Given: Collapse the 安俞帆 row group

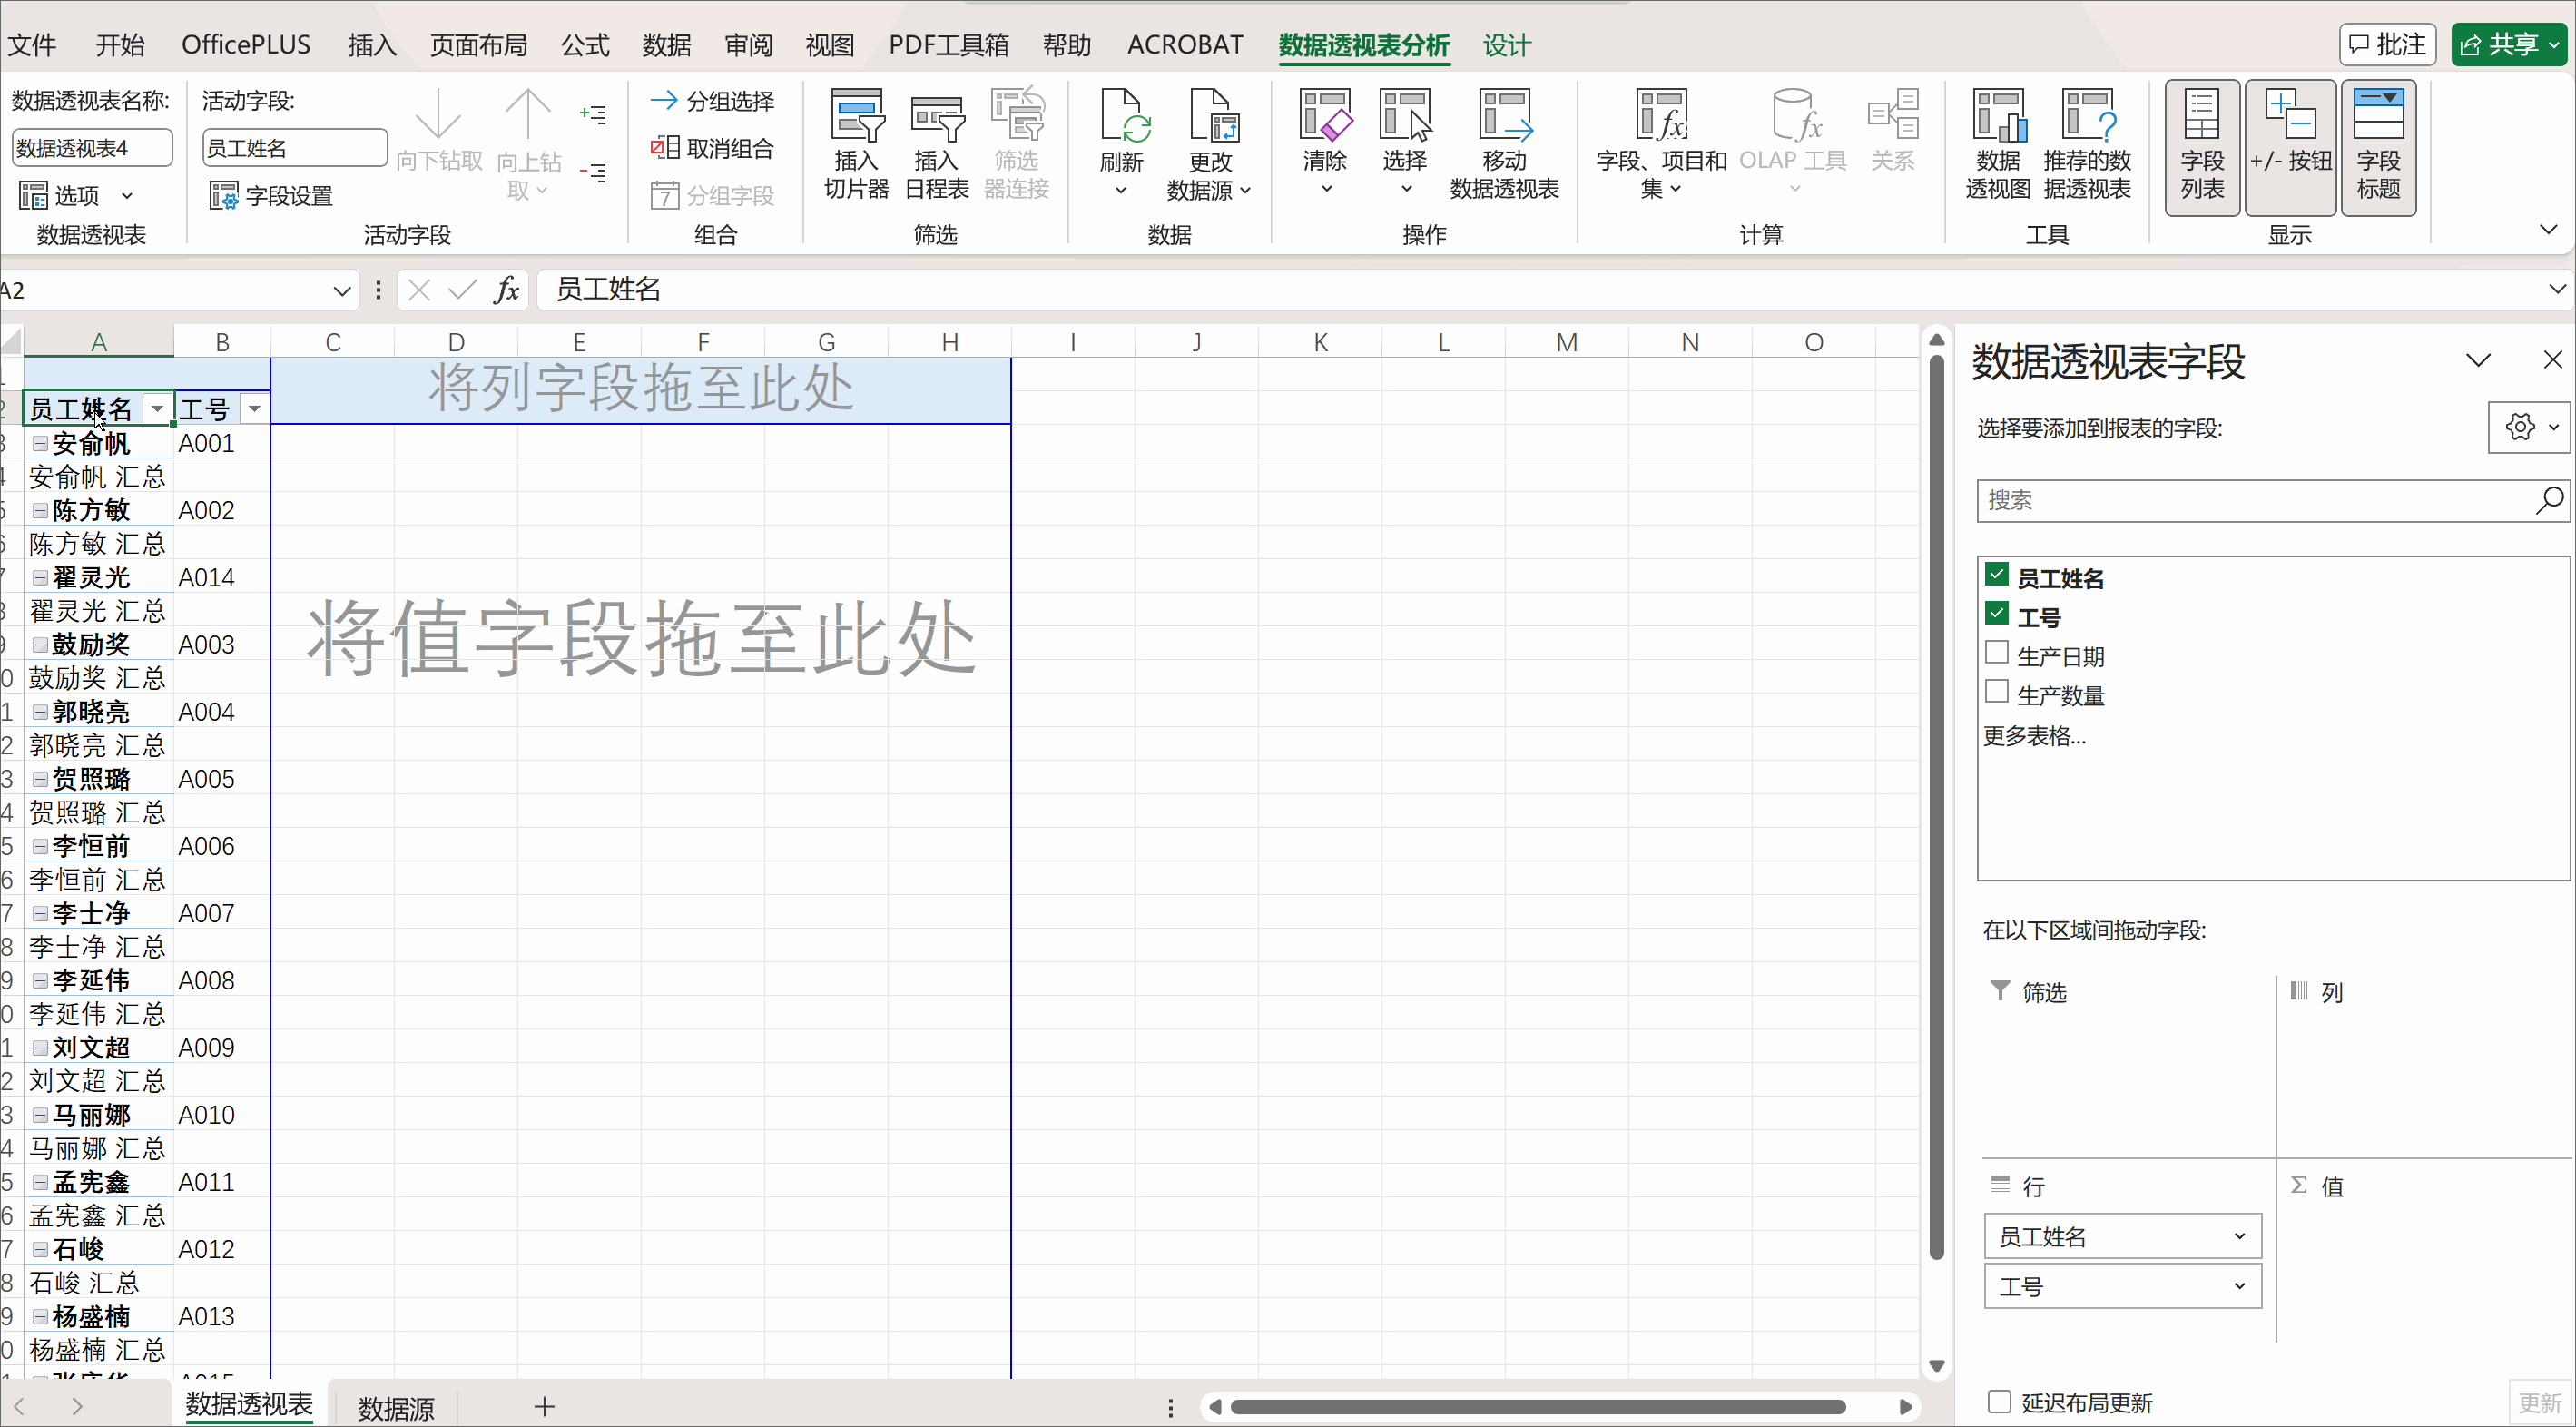Looking at the screenshot, I should pos(40,443).
